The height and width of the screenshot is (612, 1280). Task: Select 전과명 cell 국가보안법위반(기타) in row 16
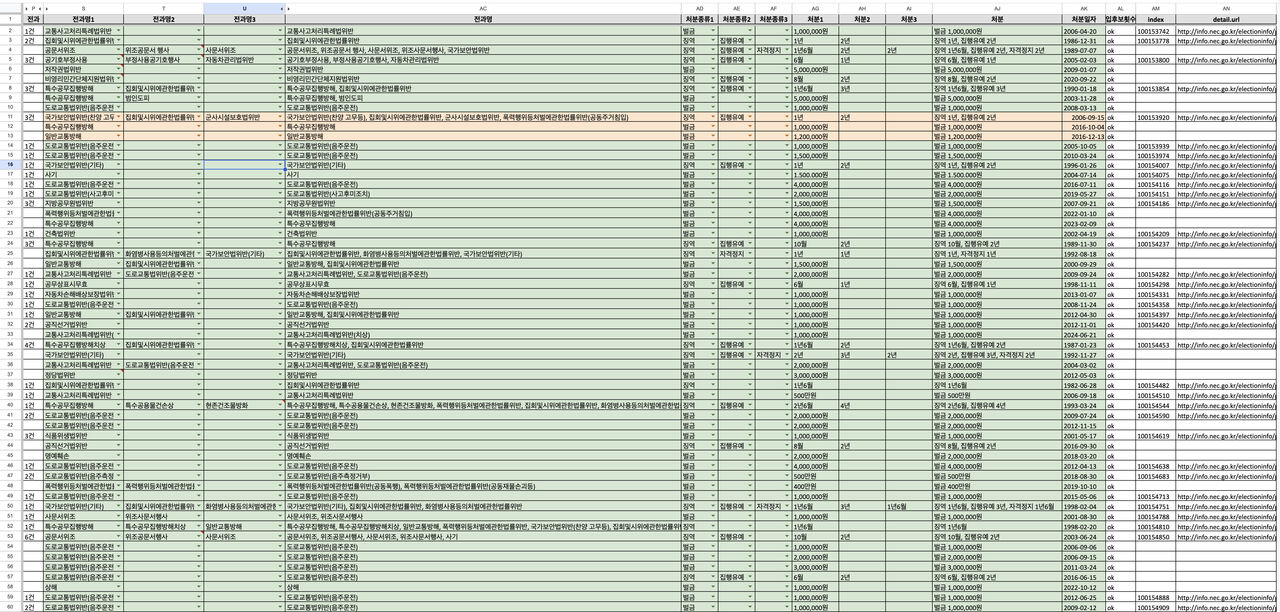(x=482, y=165)
